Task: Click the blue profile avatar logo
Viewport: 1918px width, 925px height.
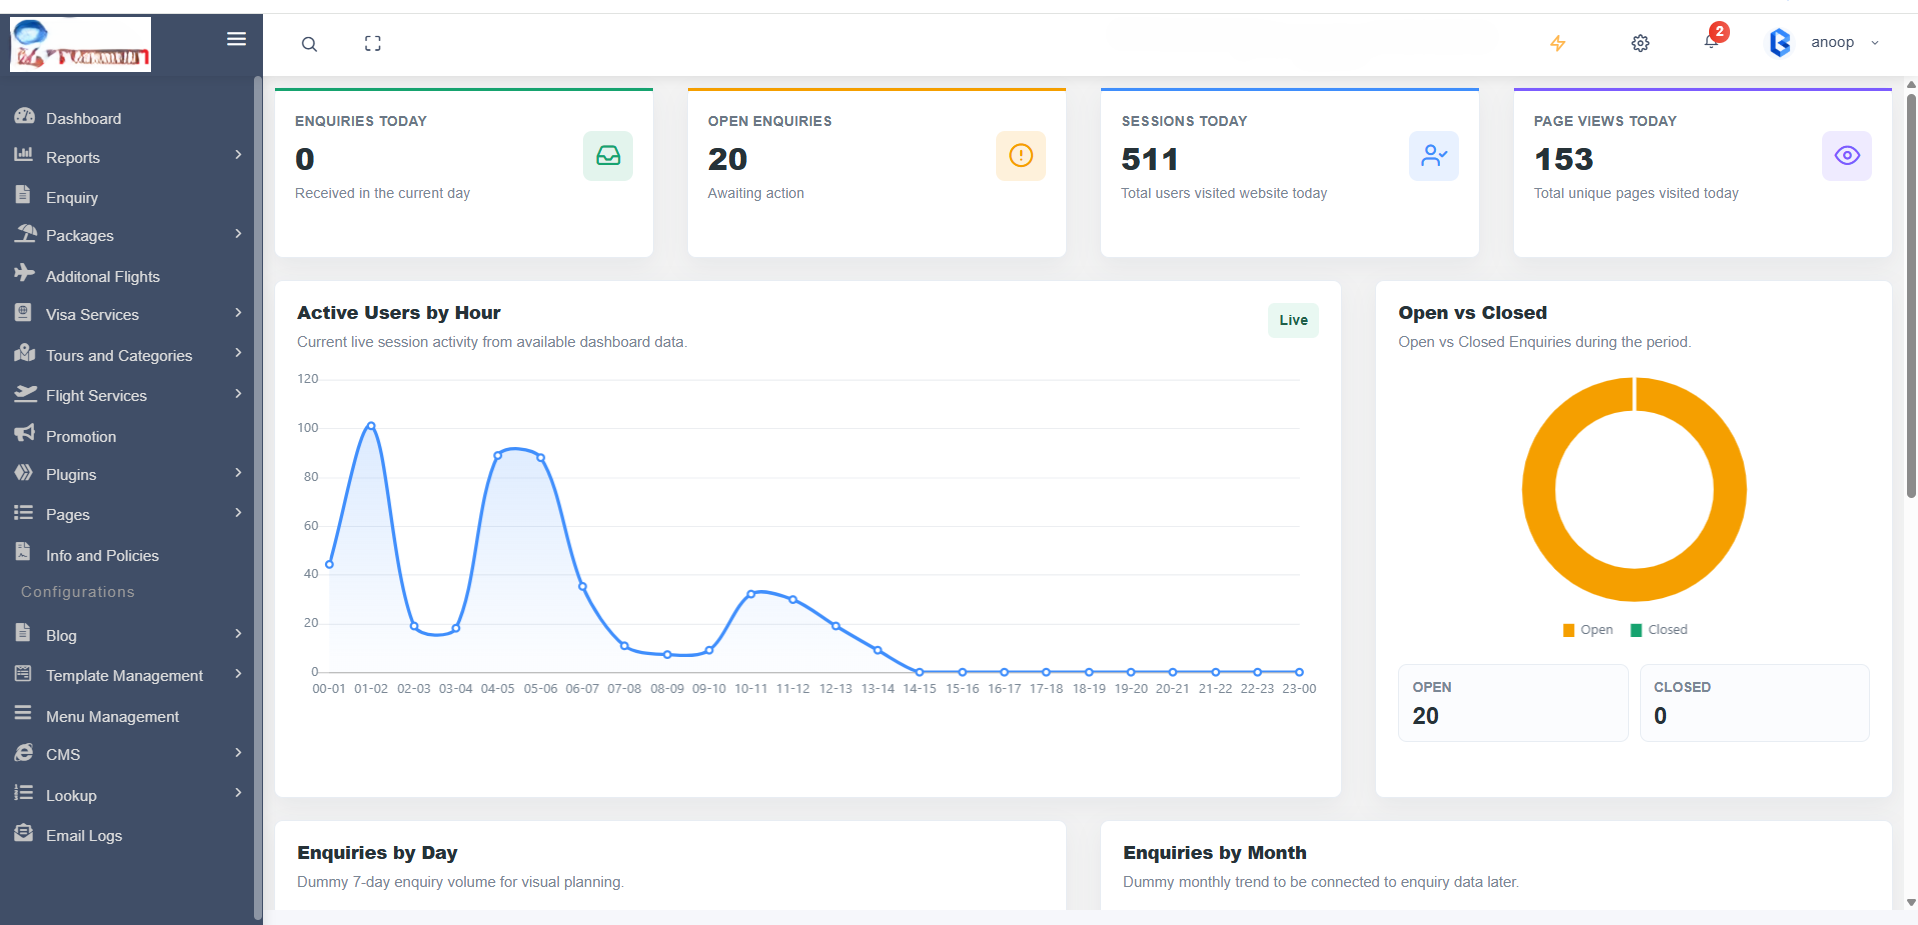Action: coord(1780,42)
